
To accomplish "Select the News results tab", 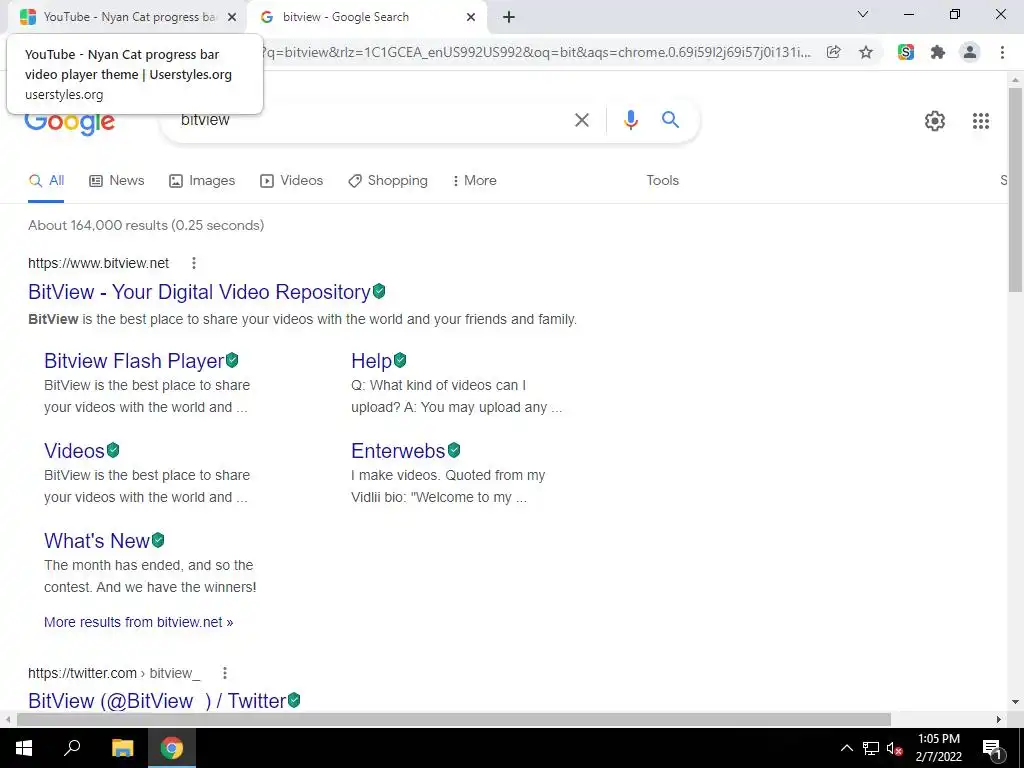I will (117, 181).
